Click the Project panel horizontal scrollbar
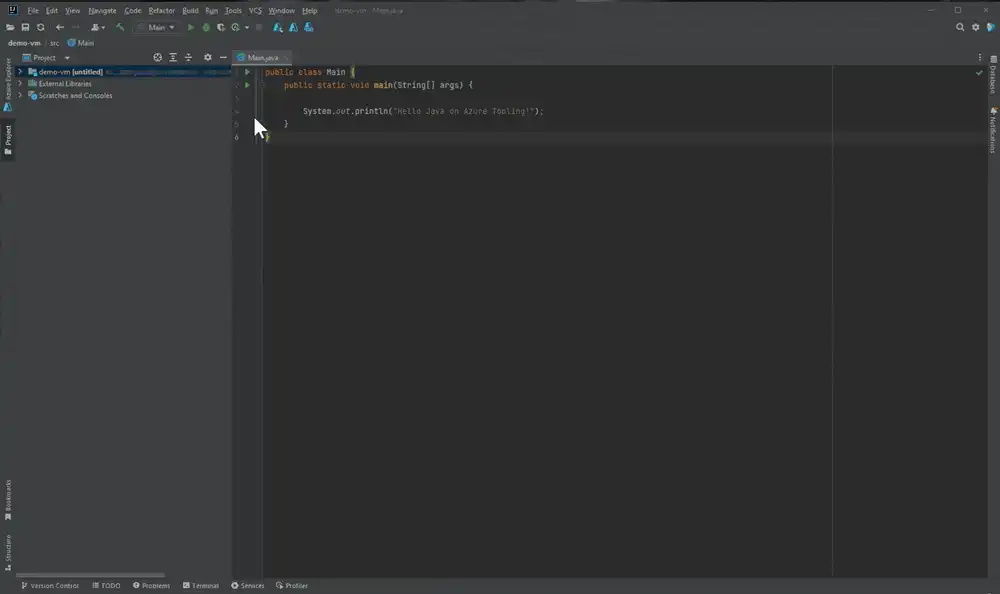 (90, 575)
